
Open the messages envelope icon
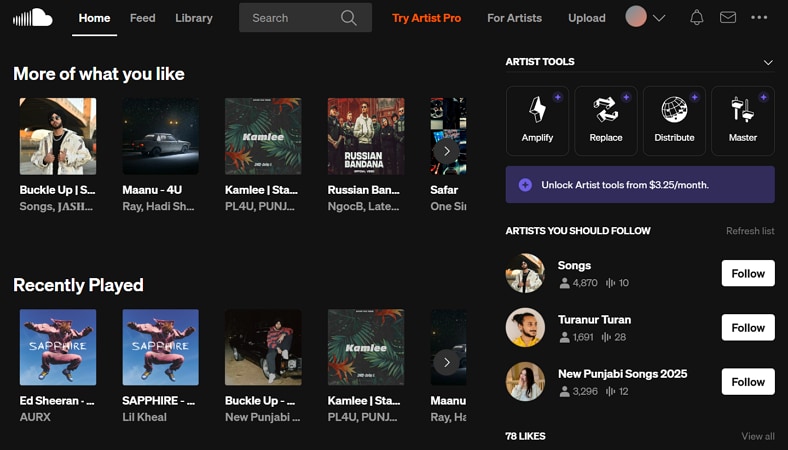click(728, 18)
